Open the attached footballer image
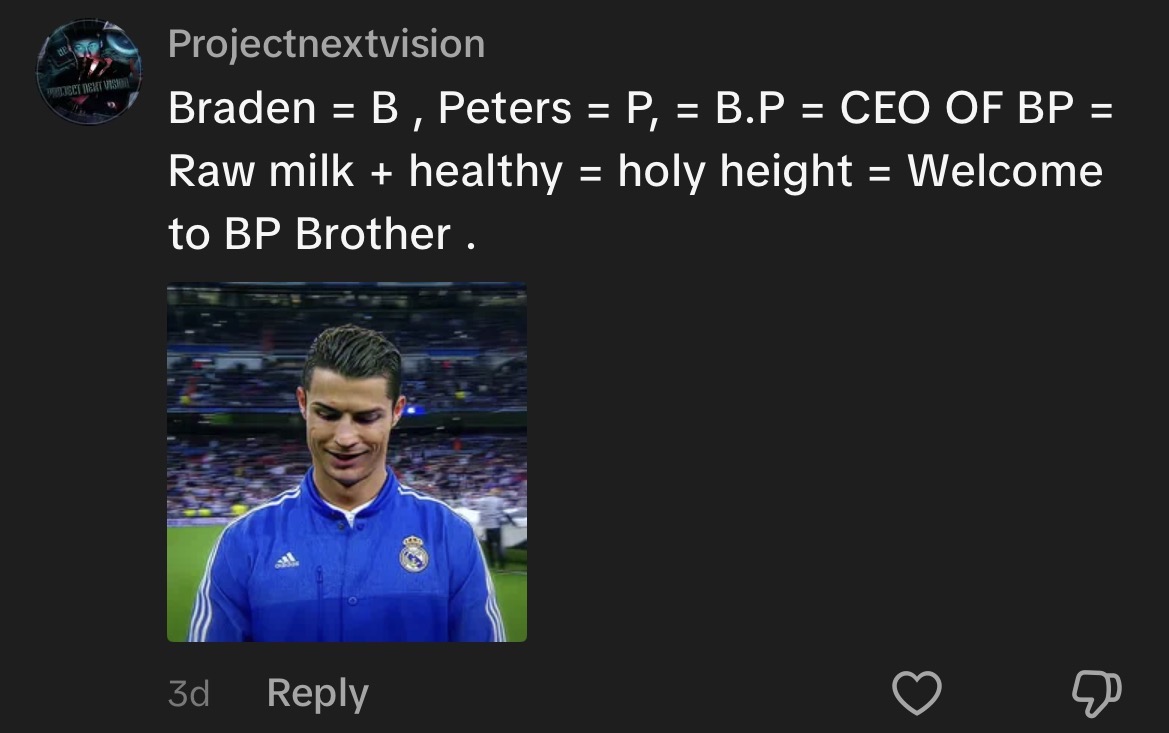Viewport: 1169px width, 733px height. (347, 462)
